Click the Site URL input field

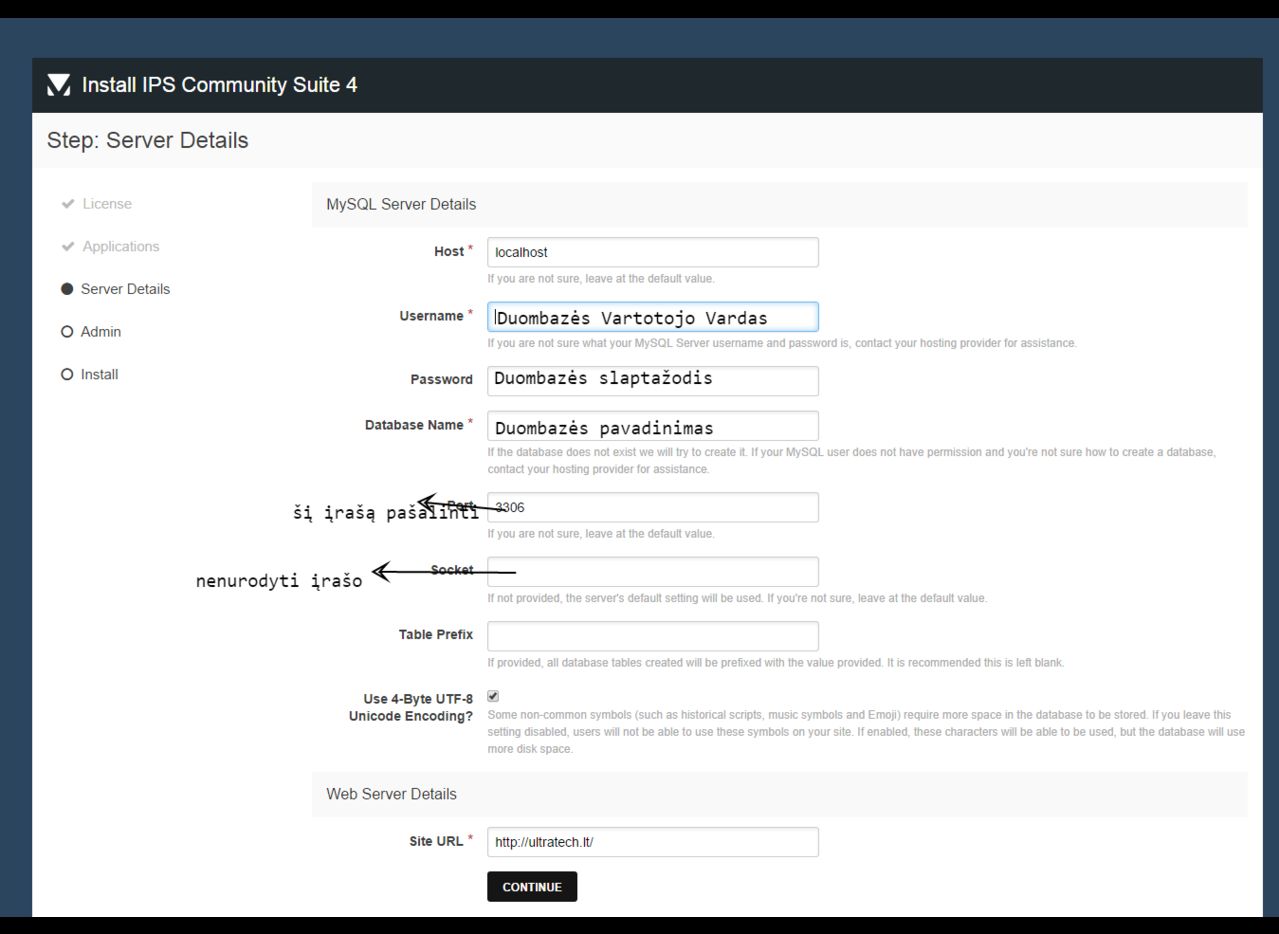[653, 842]
